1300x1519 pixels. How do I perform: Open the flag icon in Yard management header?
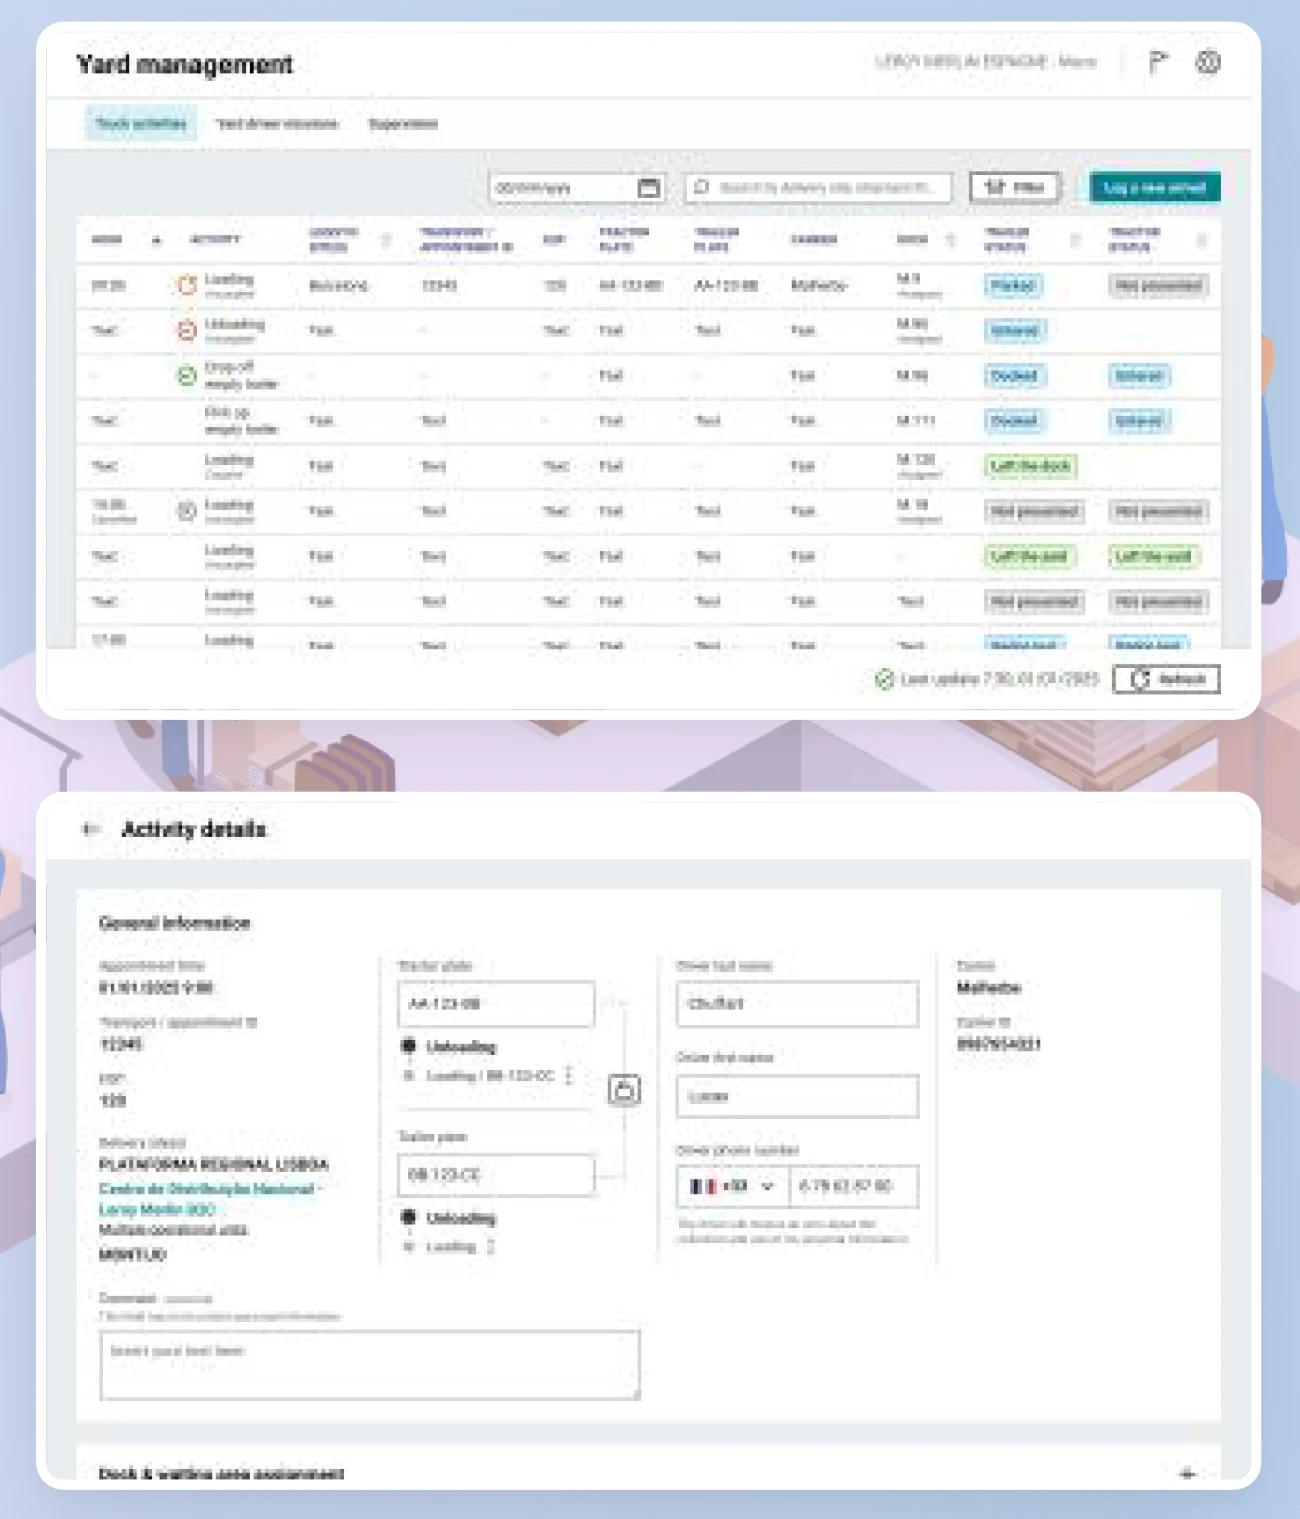[x=1158, y=62]
